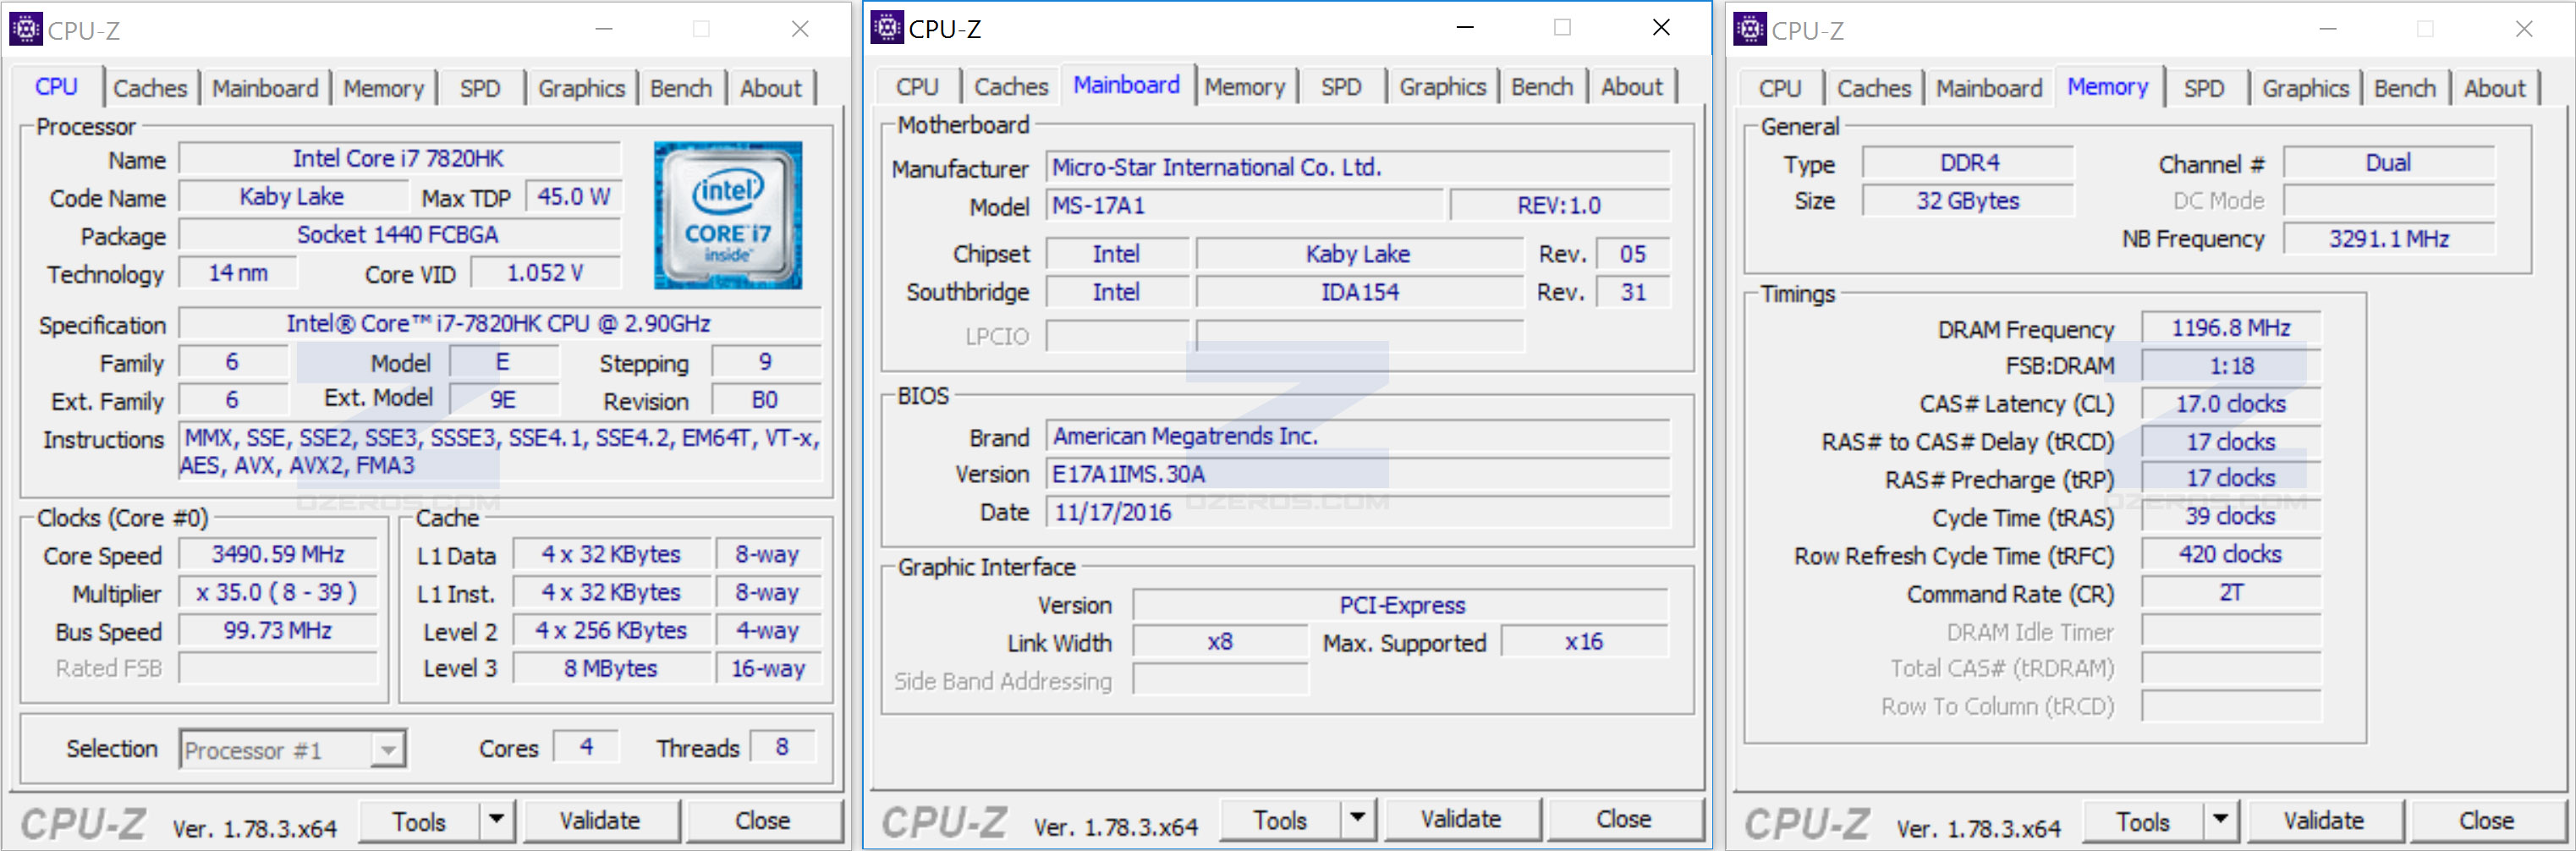Image resolution: width=2576 pixels, height=851 pixels.
Task: Open the Caches tab in the left CPU-Z window
Action: click(150, 88)
